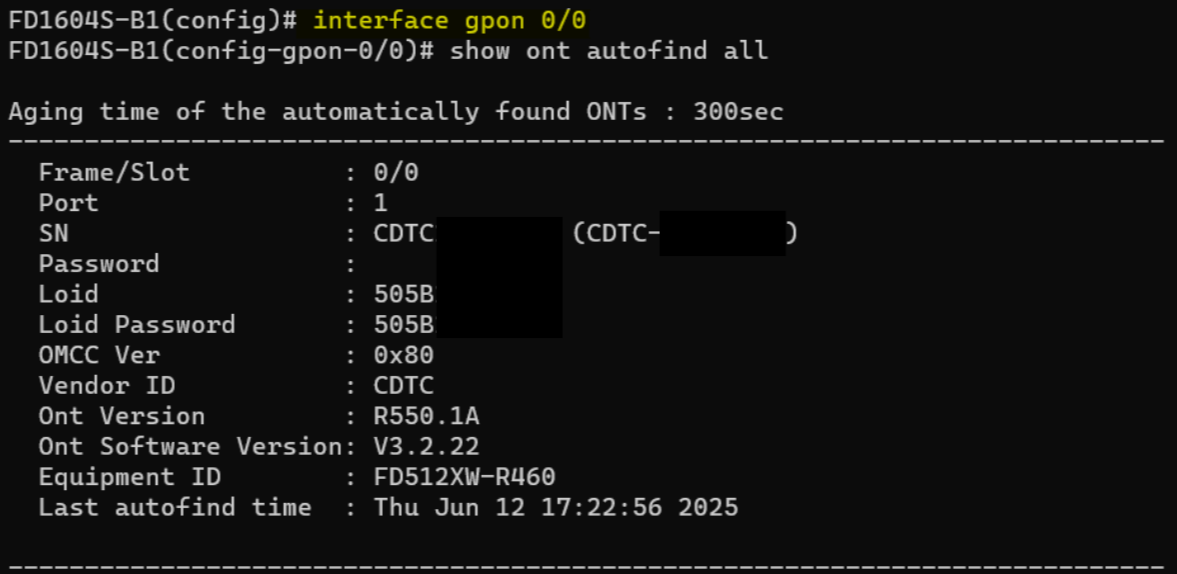Viewport: 1177px width, 574px height.
Task: Click the empty Password field label
Action: pyautogui.click(x=99, y=264)
